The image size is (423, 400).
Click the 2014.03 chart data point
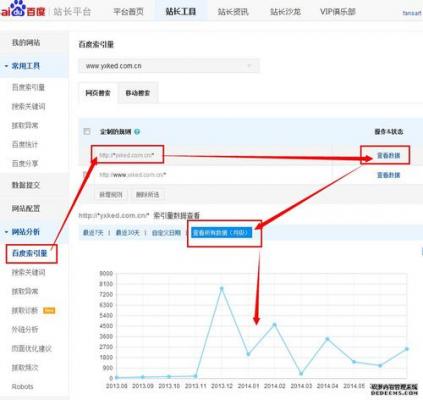pyautogui.click(x=301, y=374)
